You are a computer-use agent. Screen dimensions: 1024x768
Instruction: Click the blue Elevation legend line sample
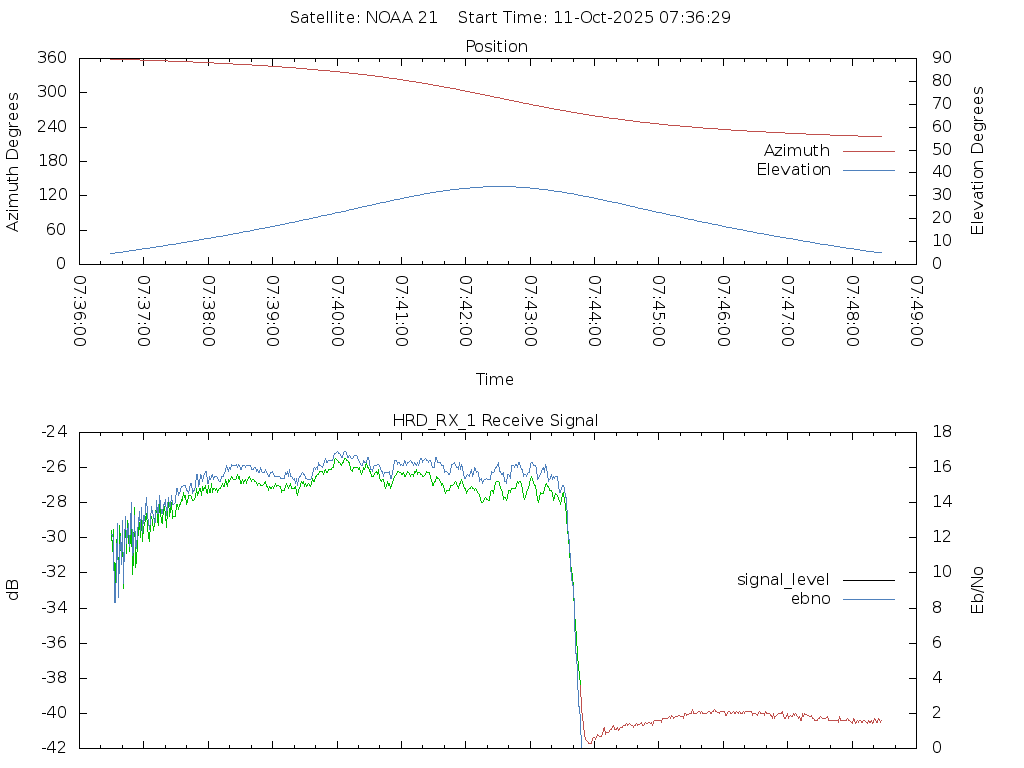(x=868, y=170)
